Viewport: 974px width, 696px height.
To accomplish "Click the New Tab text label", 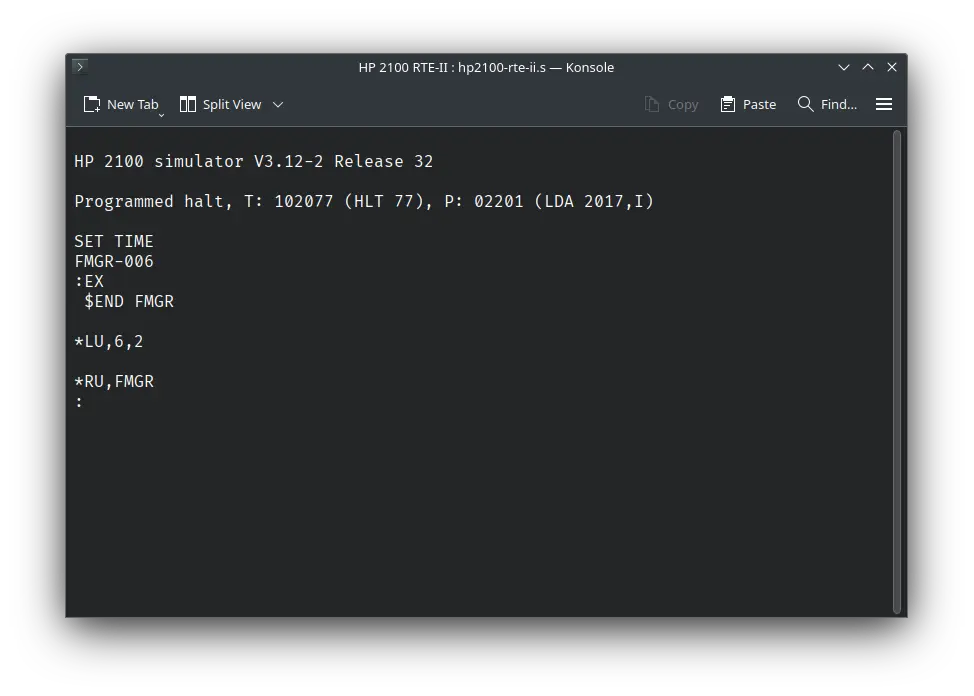I will (131, 103).
